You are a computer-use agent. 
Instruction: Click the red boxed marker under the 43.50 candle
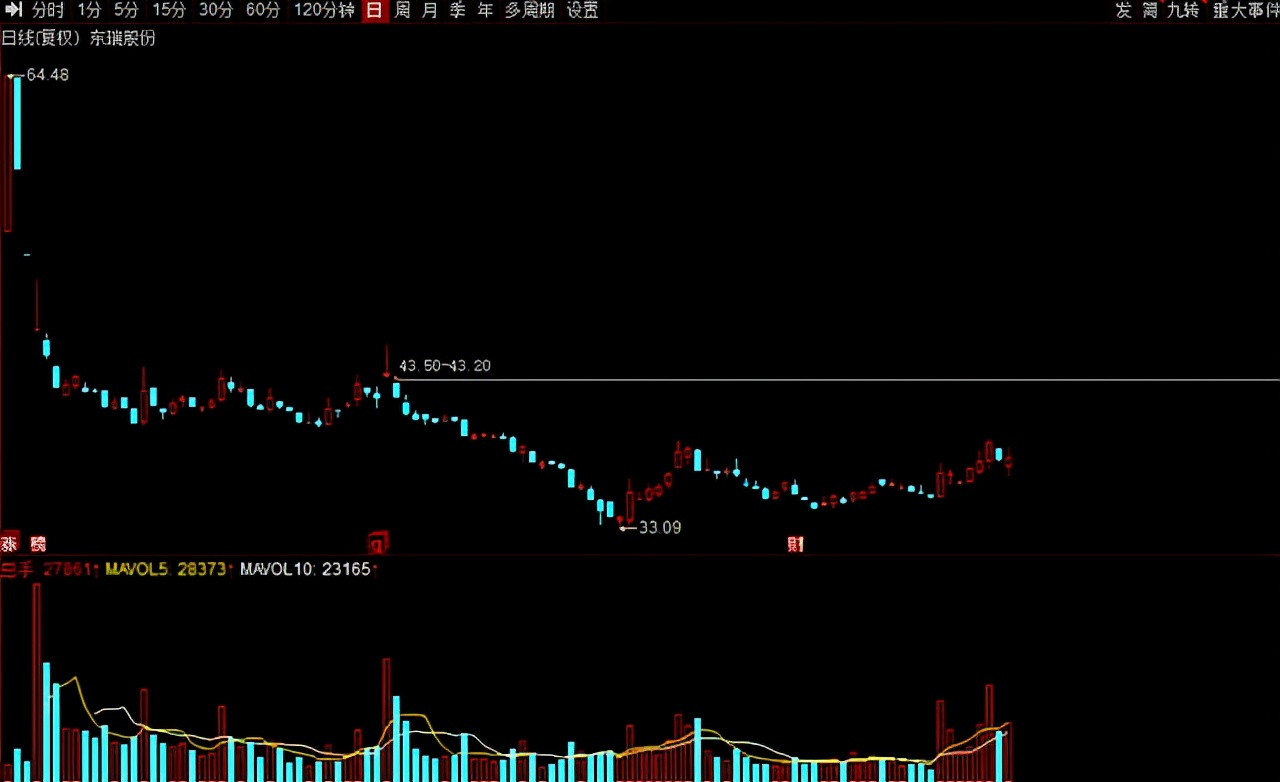point(378,543)
